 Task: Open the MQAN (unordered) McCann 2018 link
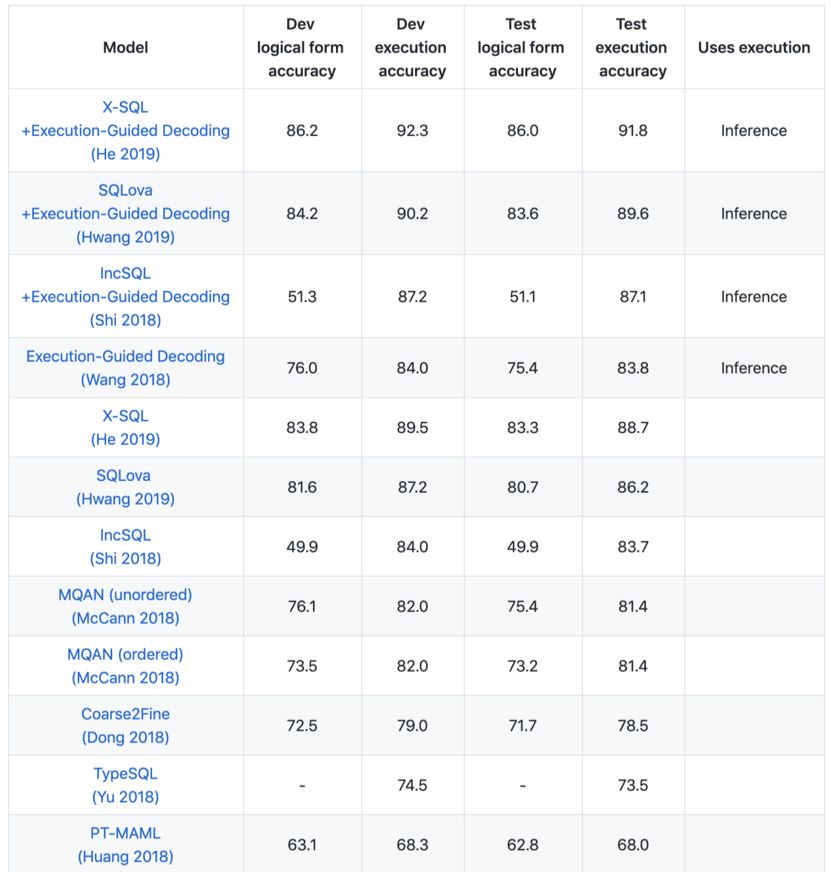[125, 606]
